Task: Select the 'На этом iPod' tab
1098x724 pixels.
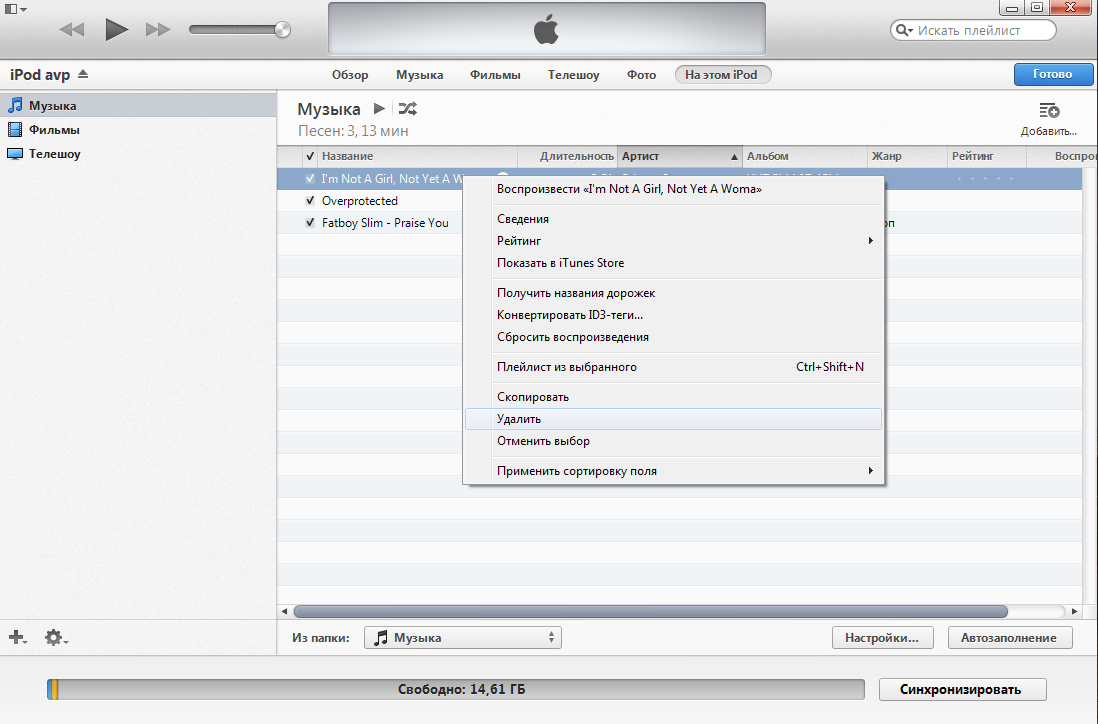Action: 723,75
